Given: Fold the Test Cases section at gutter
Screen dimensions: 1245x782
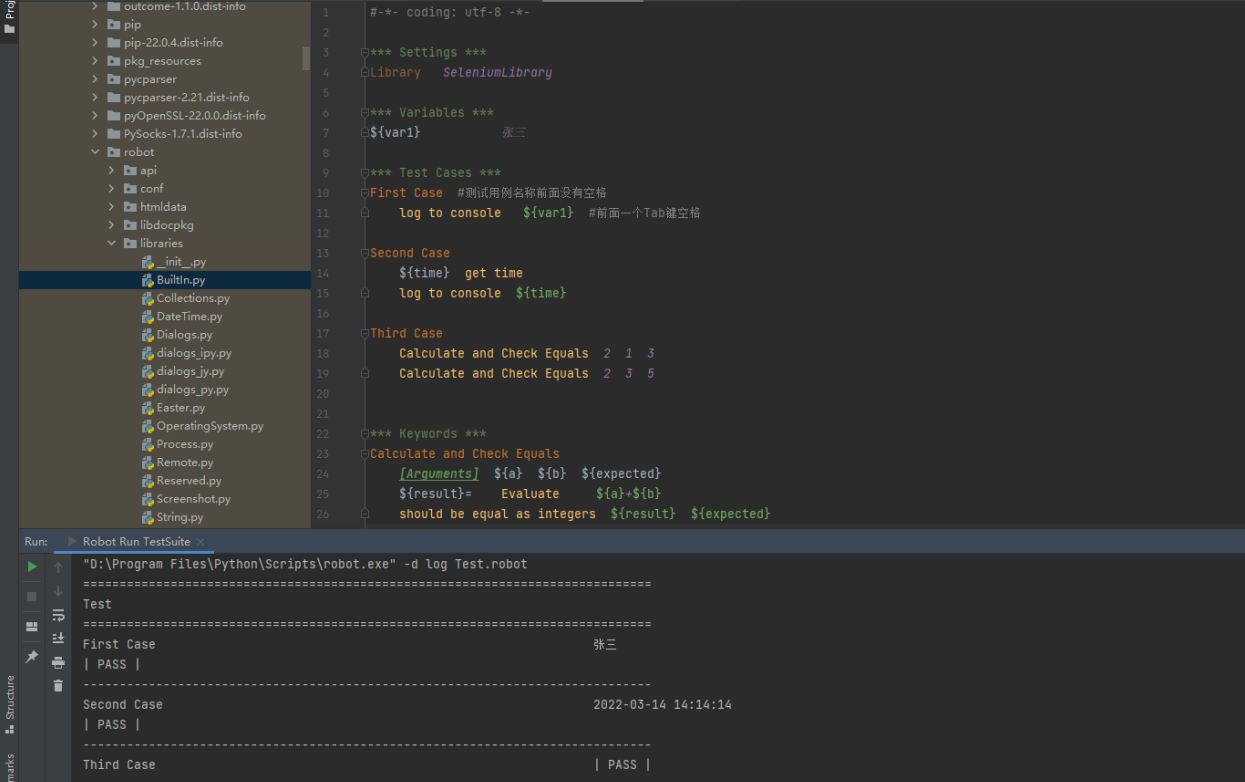Looking at the screenshot, I should 365,173.
